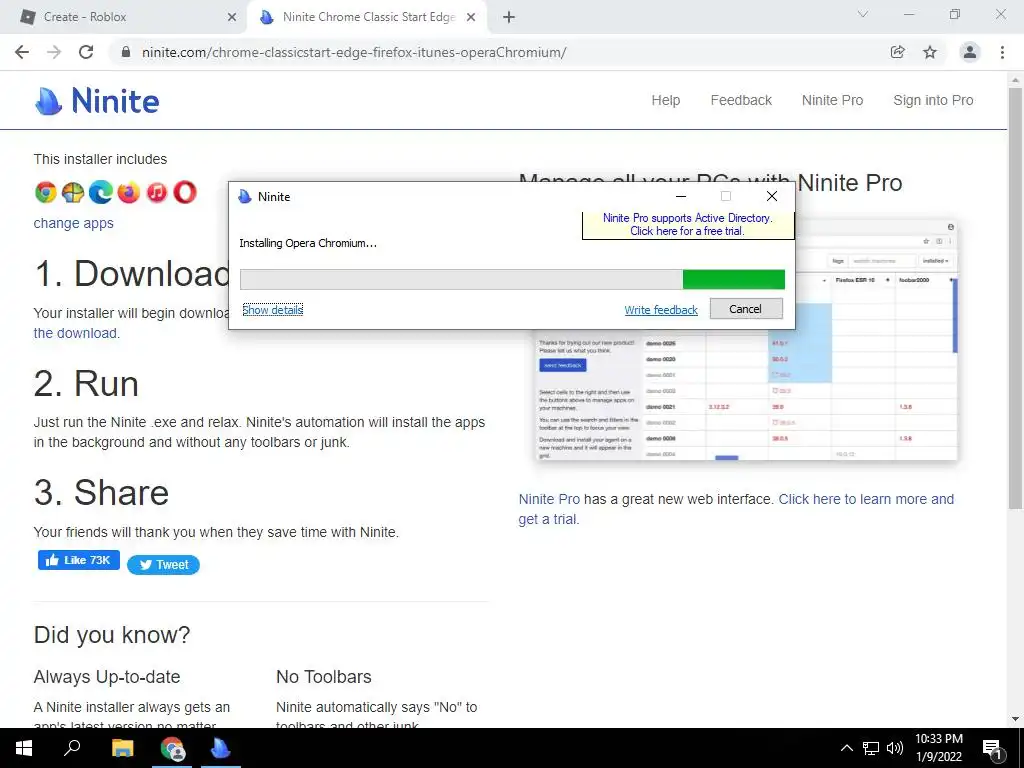Open the Help page link

coord(665,101)
